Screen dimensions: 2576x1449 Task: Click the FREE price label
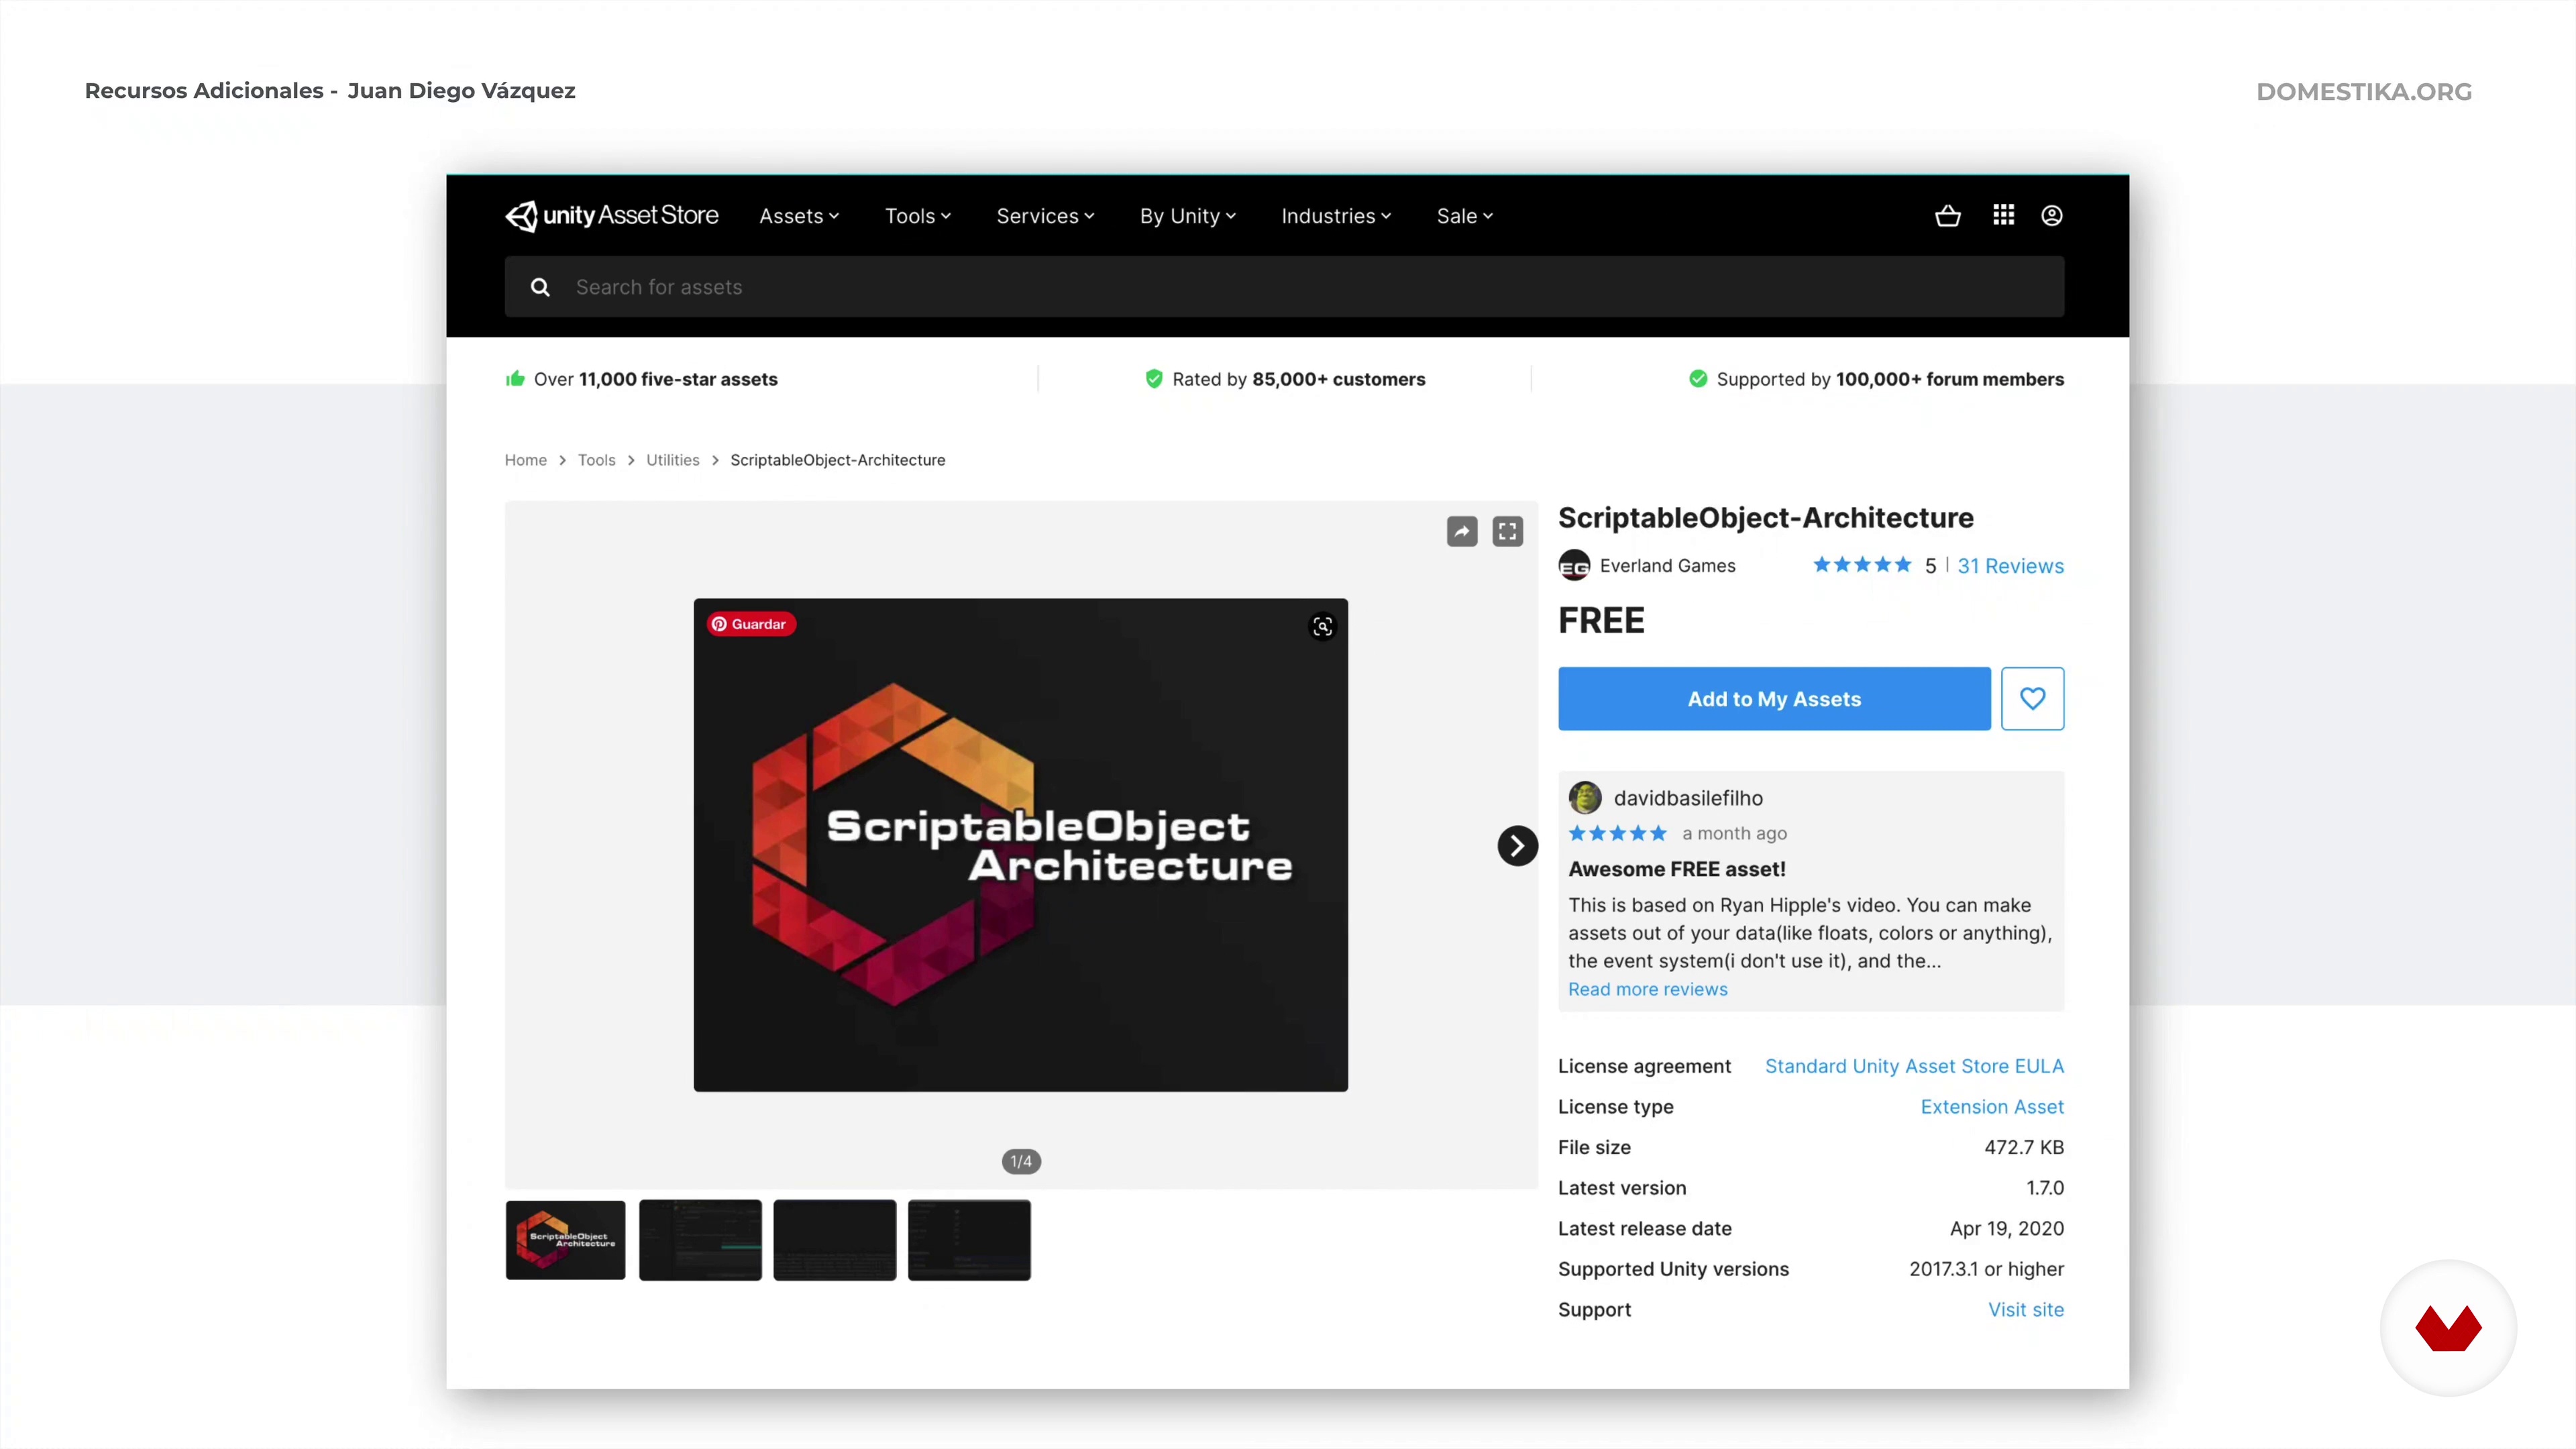tap(1601, 621)
